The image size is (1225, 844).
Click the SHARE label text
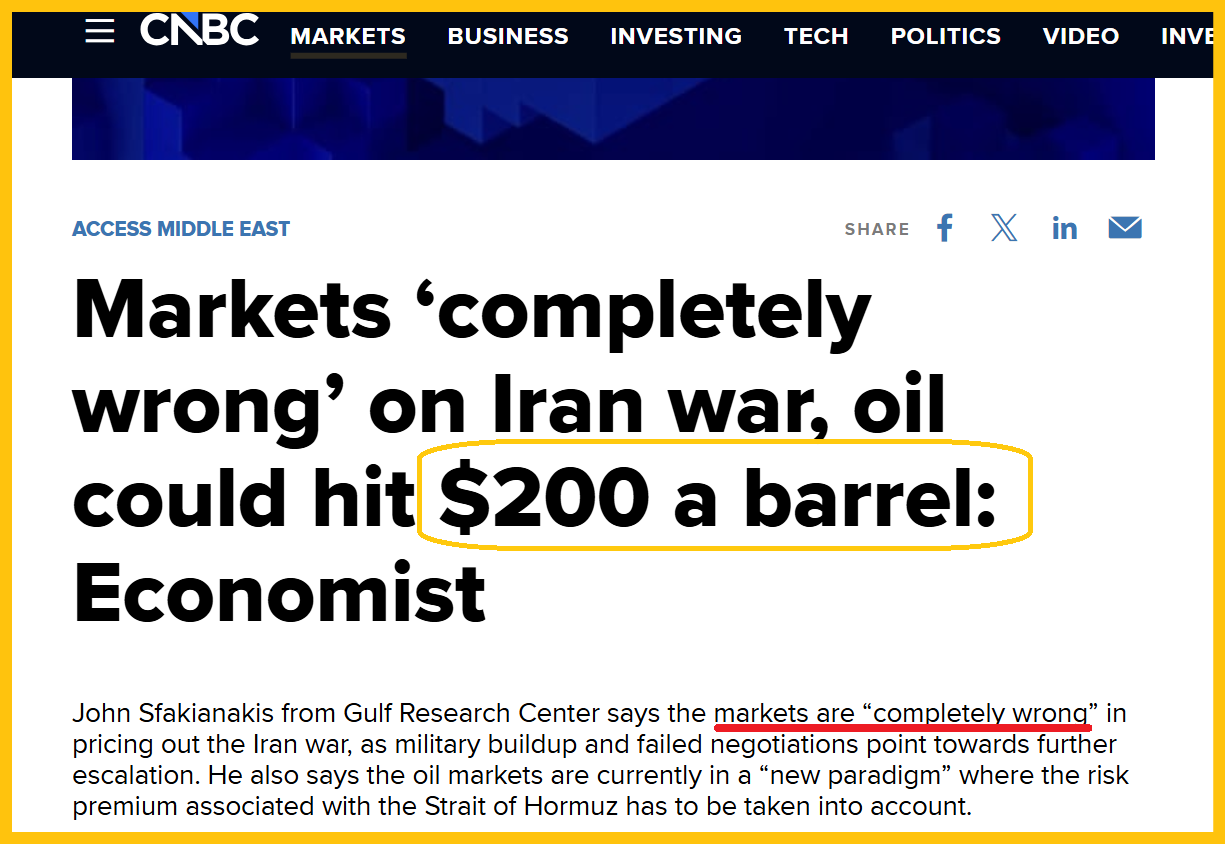877,229
